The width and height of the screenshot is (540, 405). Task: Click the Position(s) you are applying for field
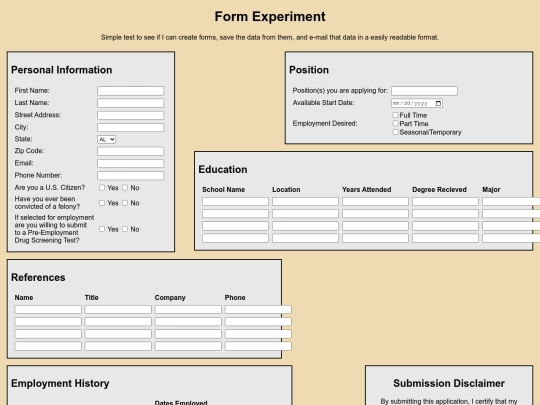pos(424,91)
